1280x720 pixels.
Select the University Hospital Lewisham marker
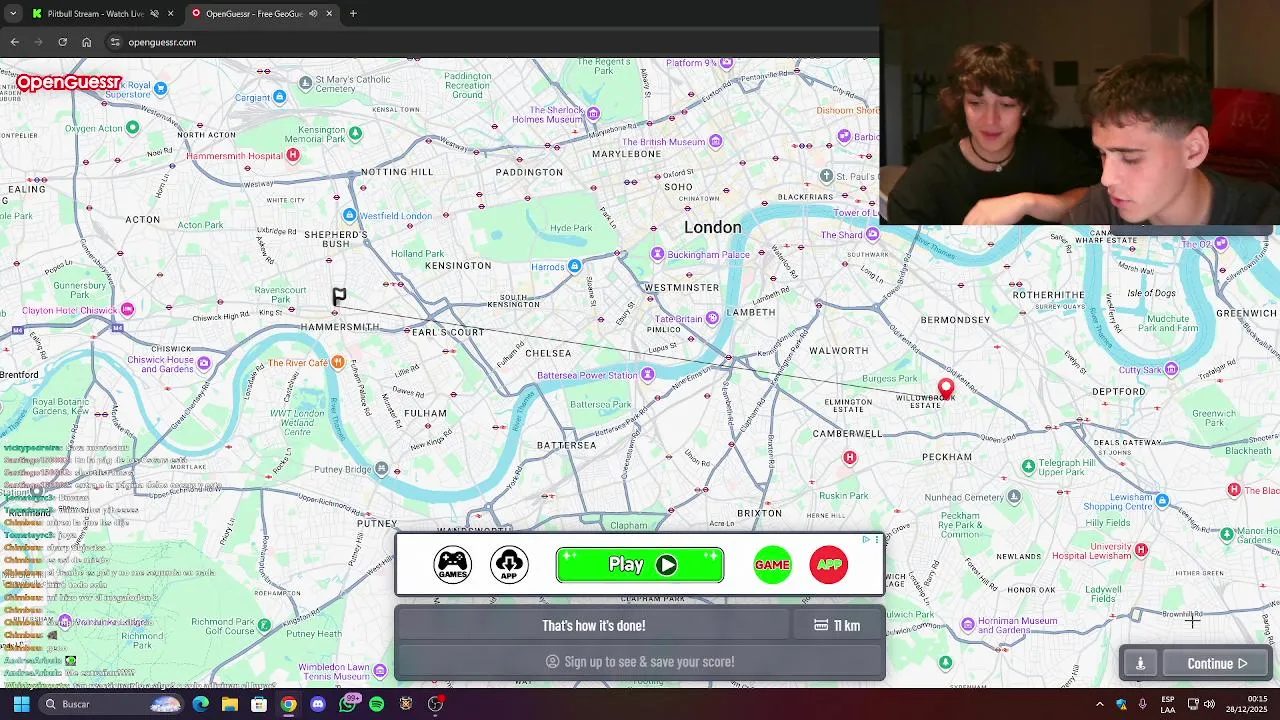point(1141,550)
